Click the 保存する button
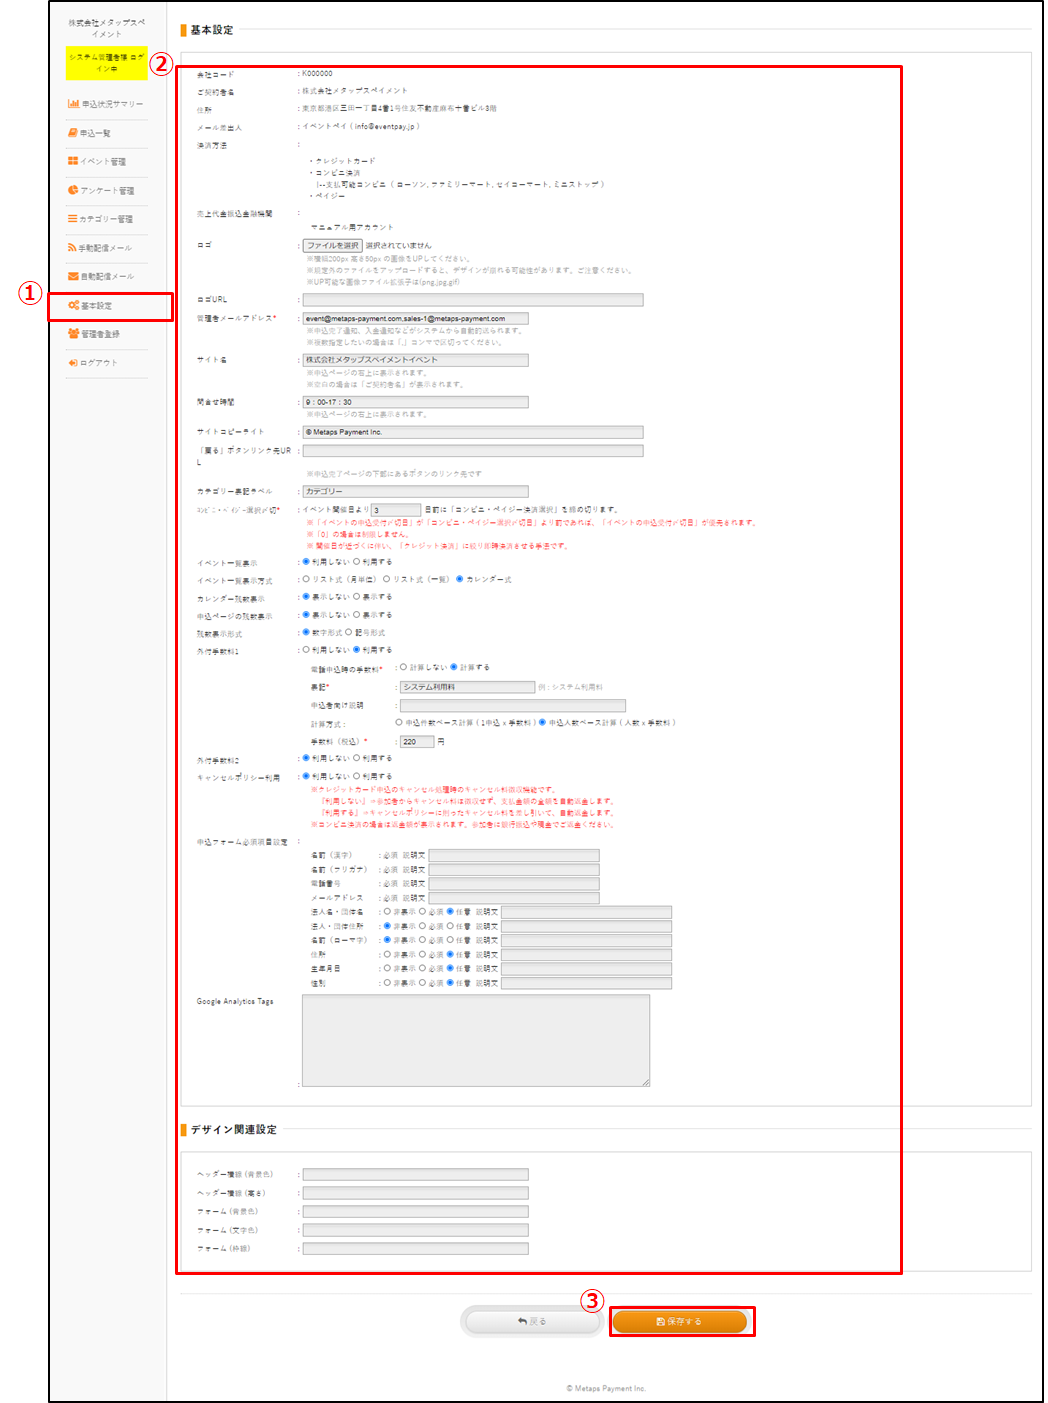1048x1403 pixels. click(x=679, y=1322)
